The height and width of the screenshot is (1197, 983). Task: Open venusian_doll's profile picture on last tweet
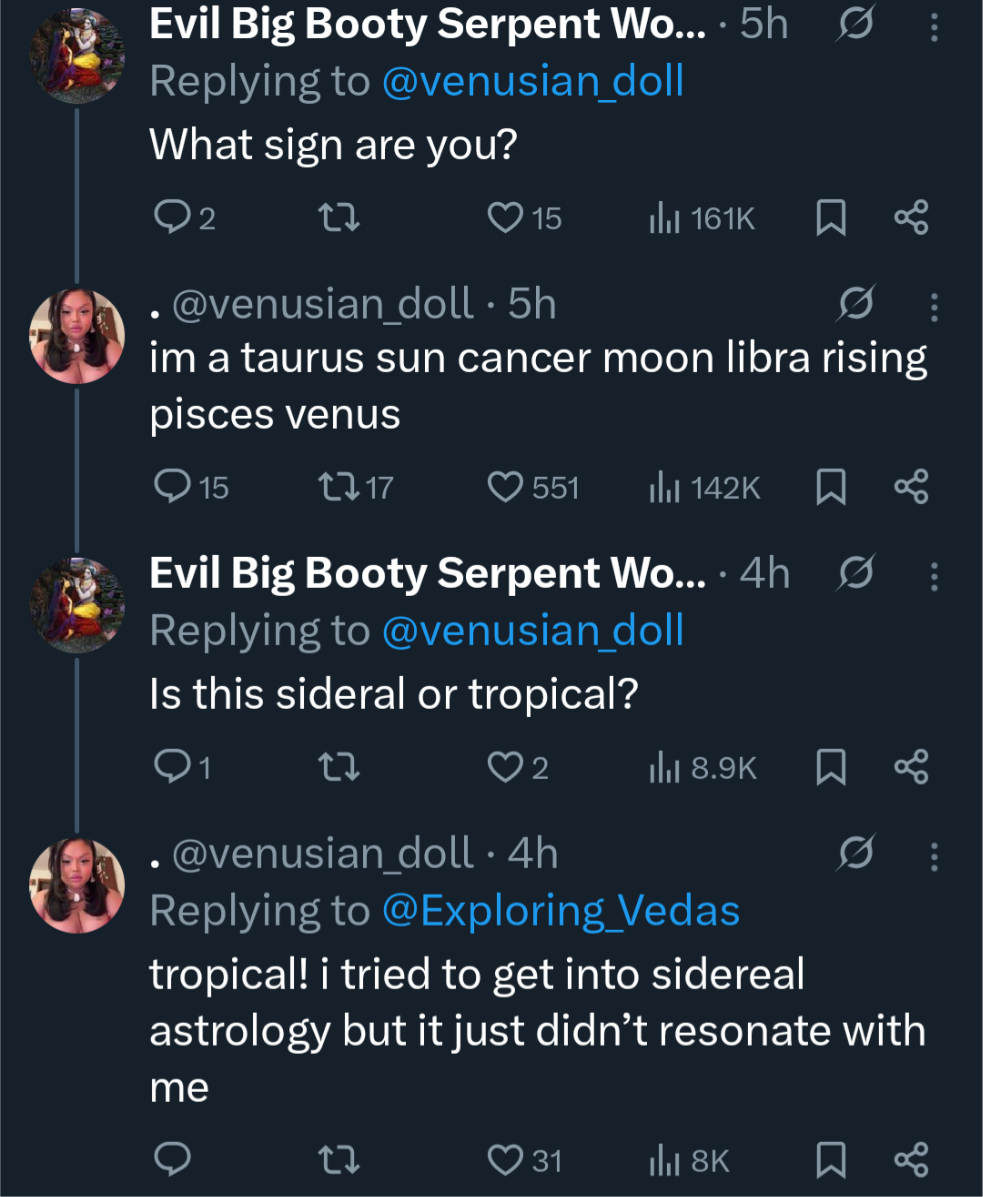(x=76, y=884)
